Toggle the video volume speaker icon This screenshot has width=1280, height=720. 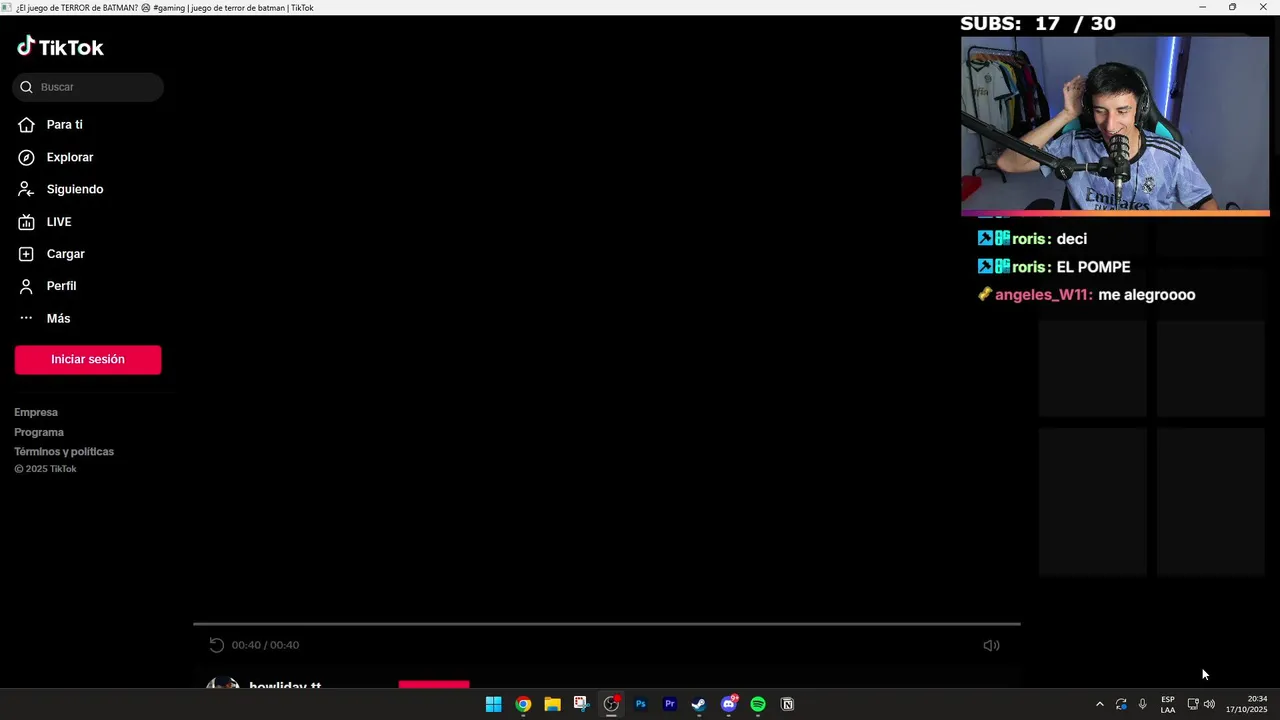(991, 645)
